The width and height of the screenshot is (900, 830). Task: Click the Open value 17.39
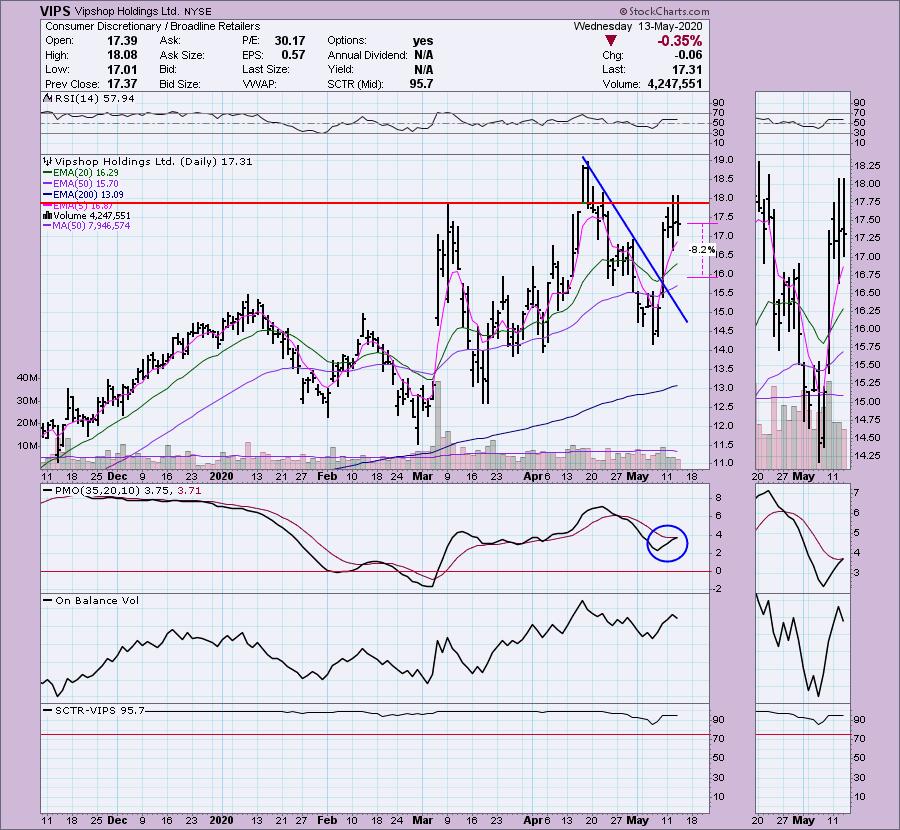[x=122, y=41]
